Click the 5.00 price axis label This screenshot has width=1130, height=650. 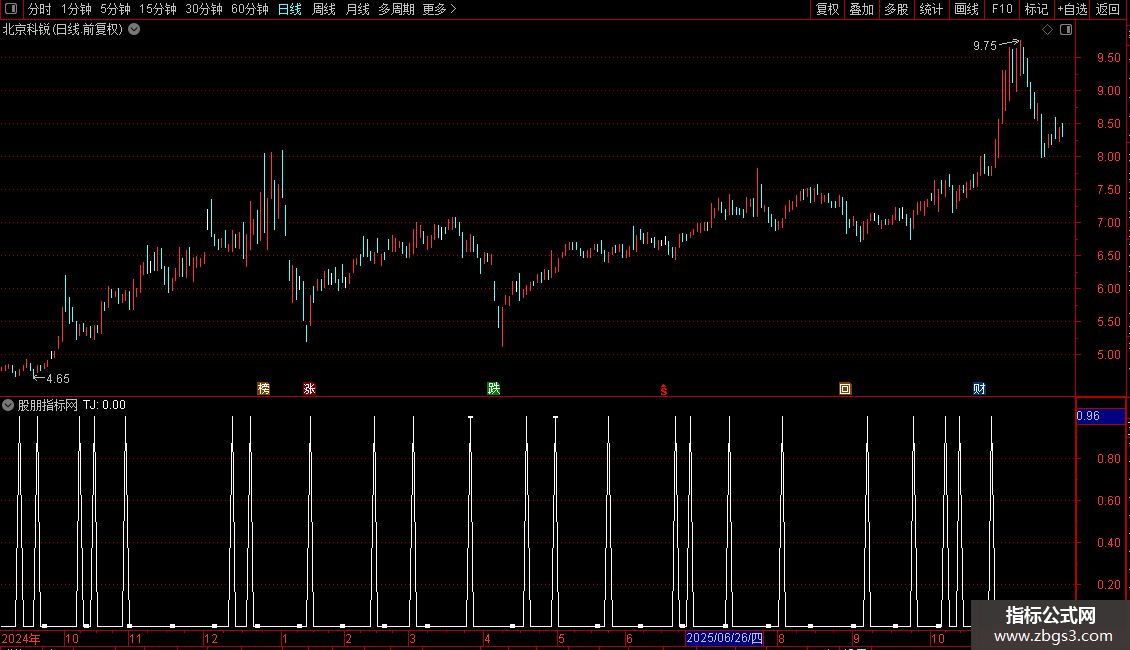click(x=1108, y=355)
